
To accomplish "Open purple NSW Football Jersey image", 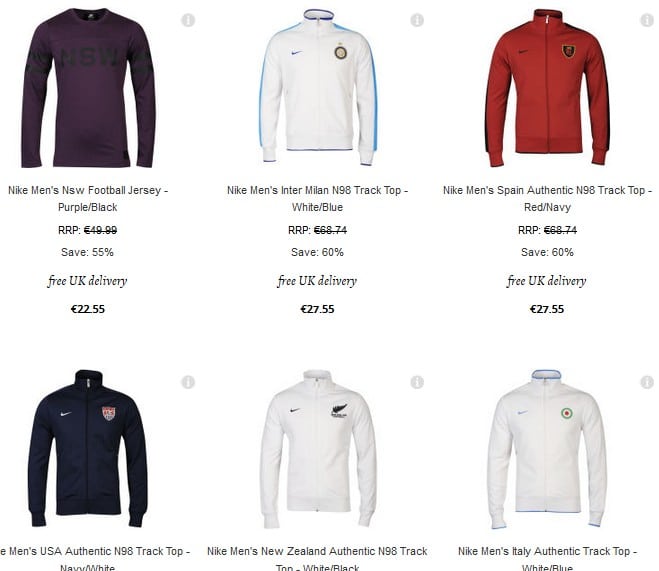I will pyautogui.click(x=88, y=88).
